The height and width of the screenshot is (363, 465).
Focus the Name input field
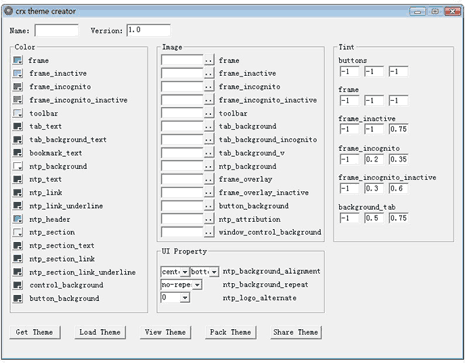tap(57, 30)
